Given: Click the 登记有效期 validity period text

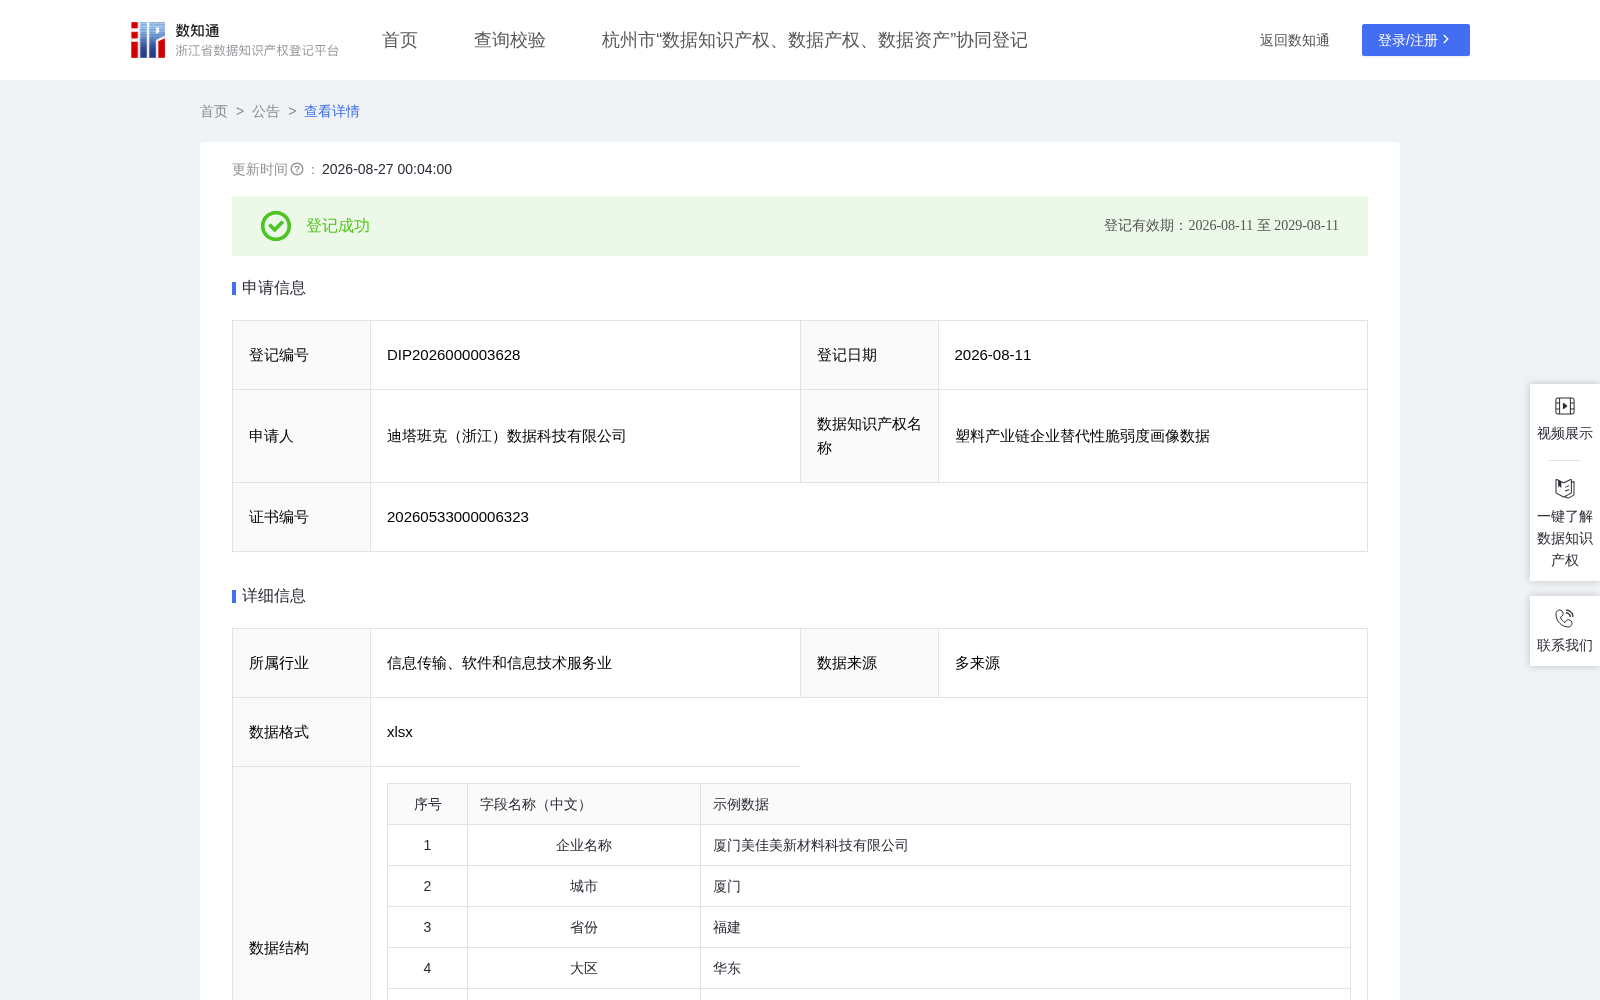Looking at the screenshot, I should pyautogui.click(x=1221, y=226).
